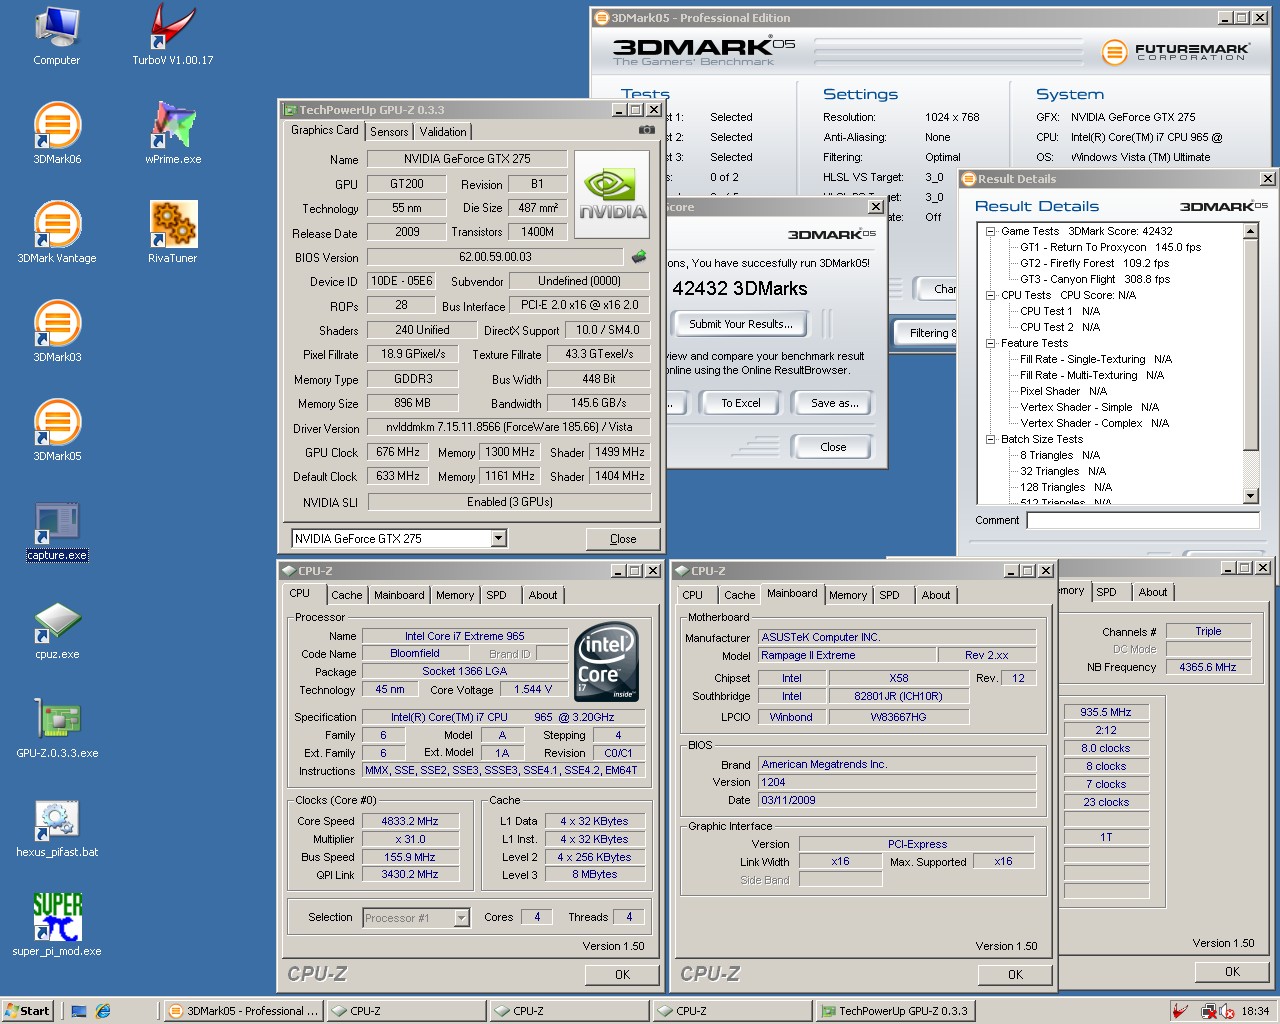Open the Computer desktop icon
Image resolution: width=1280 pixels, height=1024 pixels.
pos(56,35)
